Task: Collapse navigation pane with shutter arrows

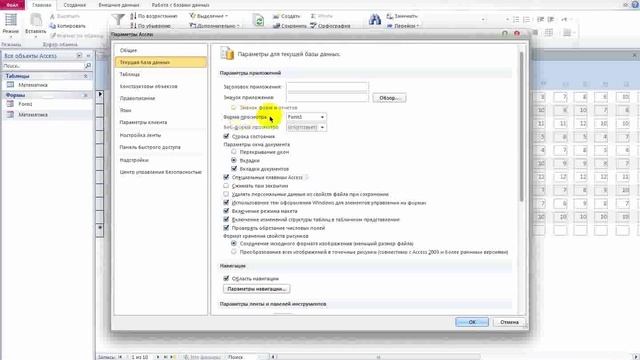Action: [x=89, y=56]
